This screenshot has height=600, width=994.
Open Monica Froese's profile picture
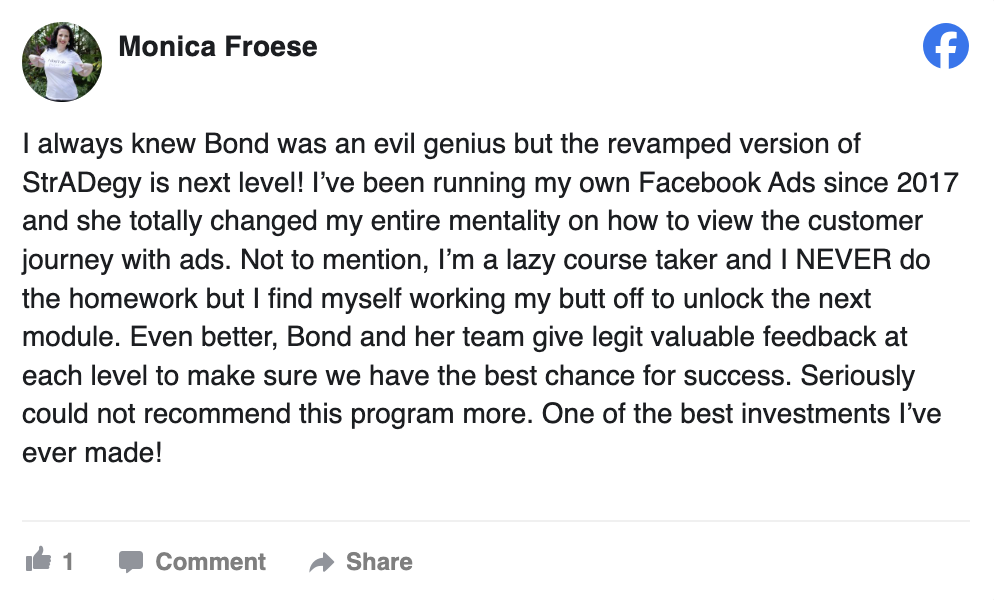61,62
